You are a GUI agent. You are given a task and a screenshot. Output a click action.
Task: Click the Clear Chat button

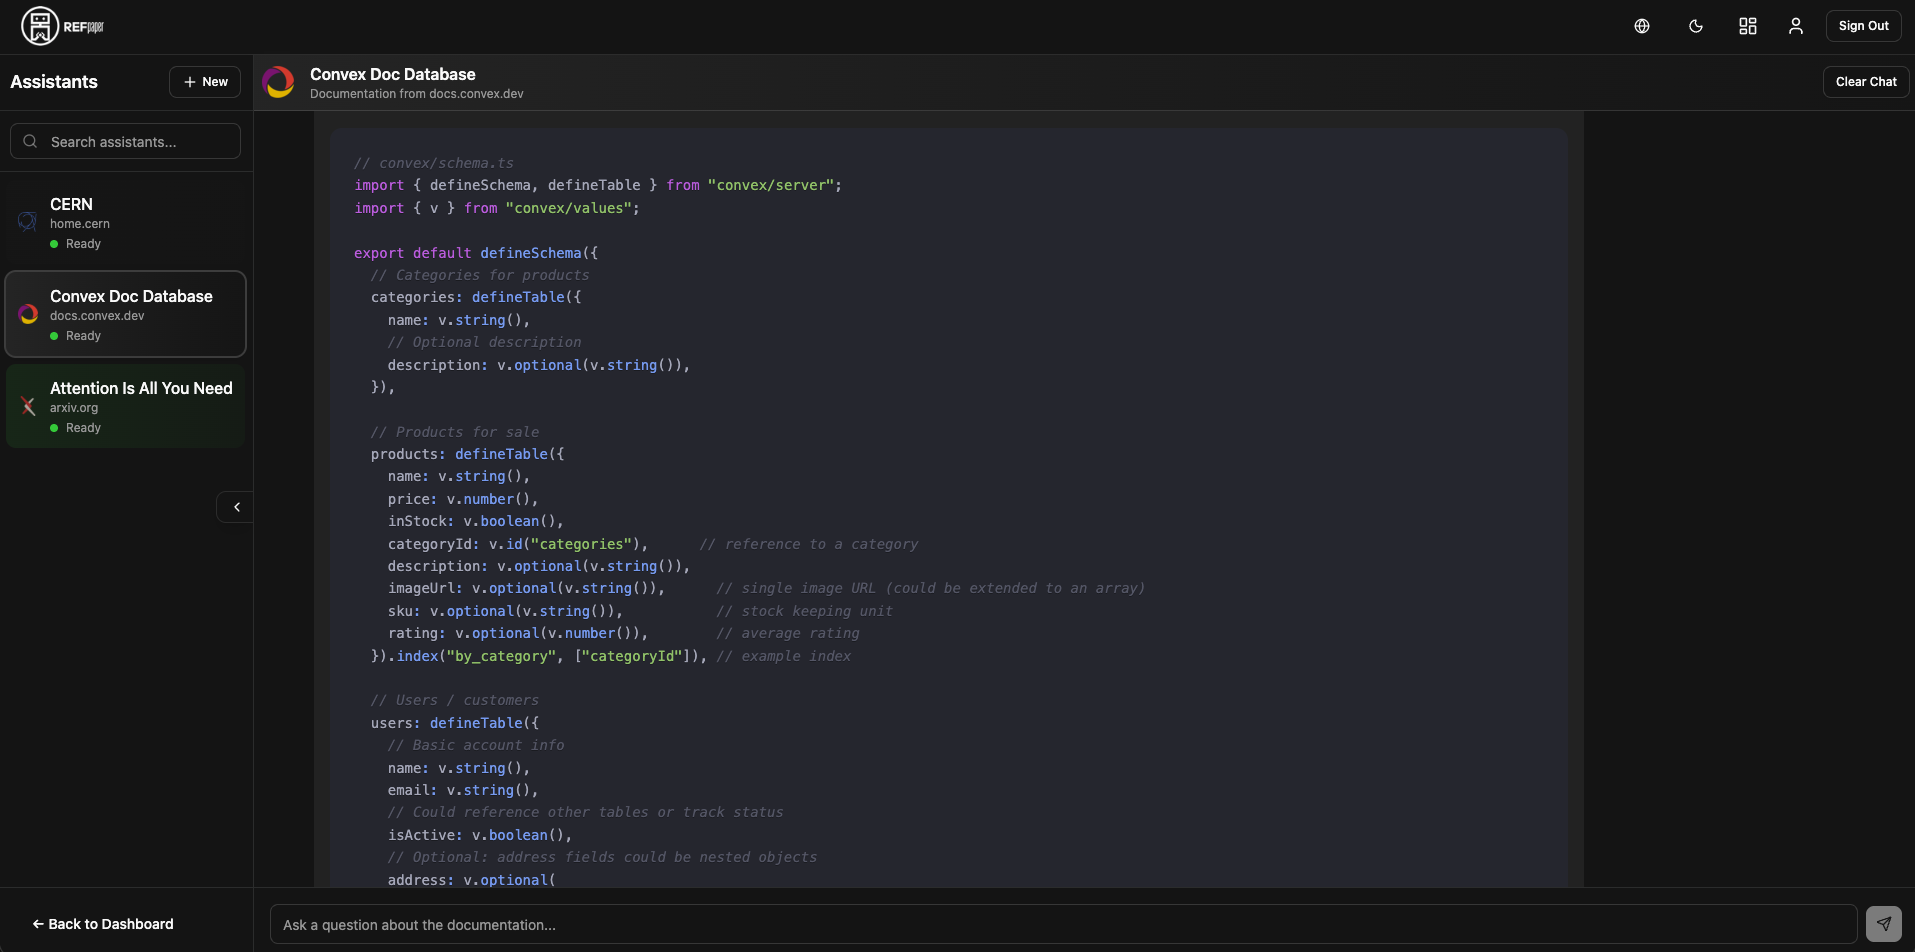coord(1866,82)
